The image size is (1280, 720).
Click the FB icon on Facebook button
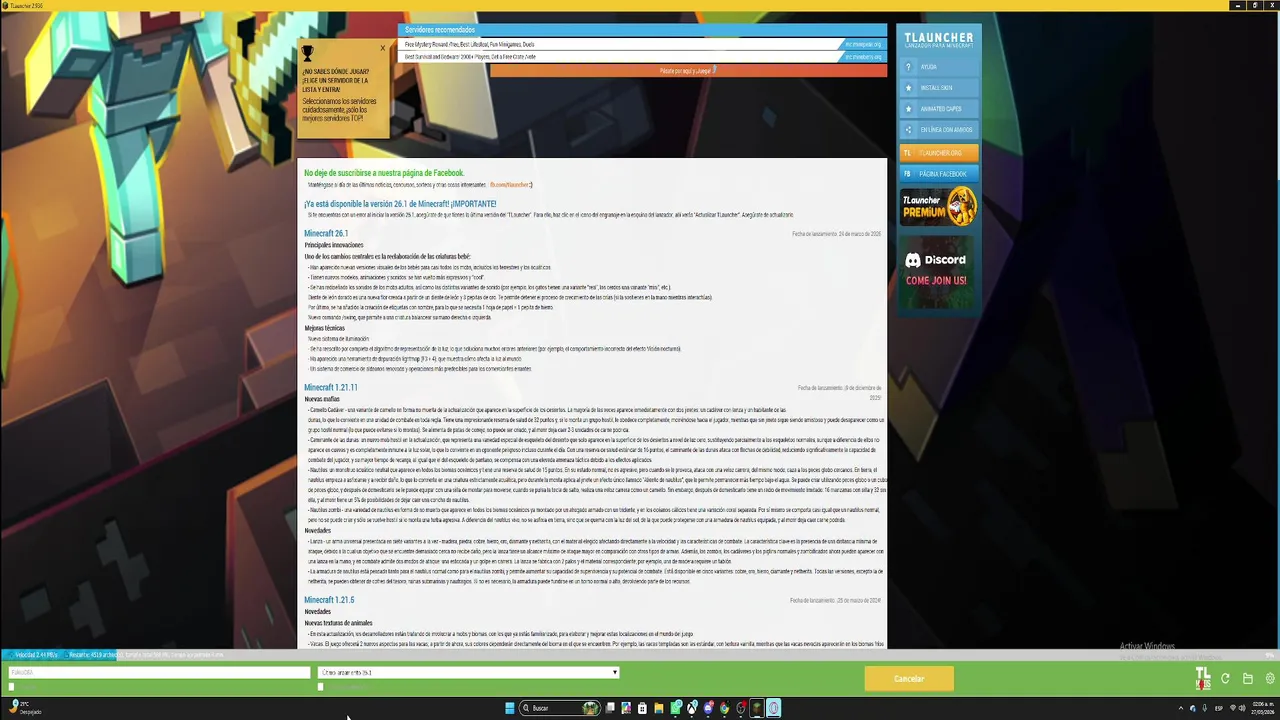908,174
